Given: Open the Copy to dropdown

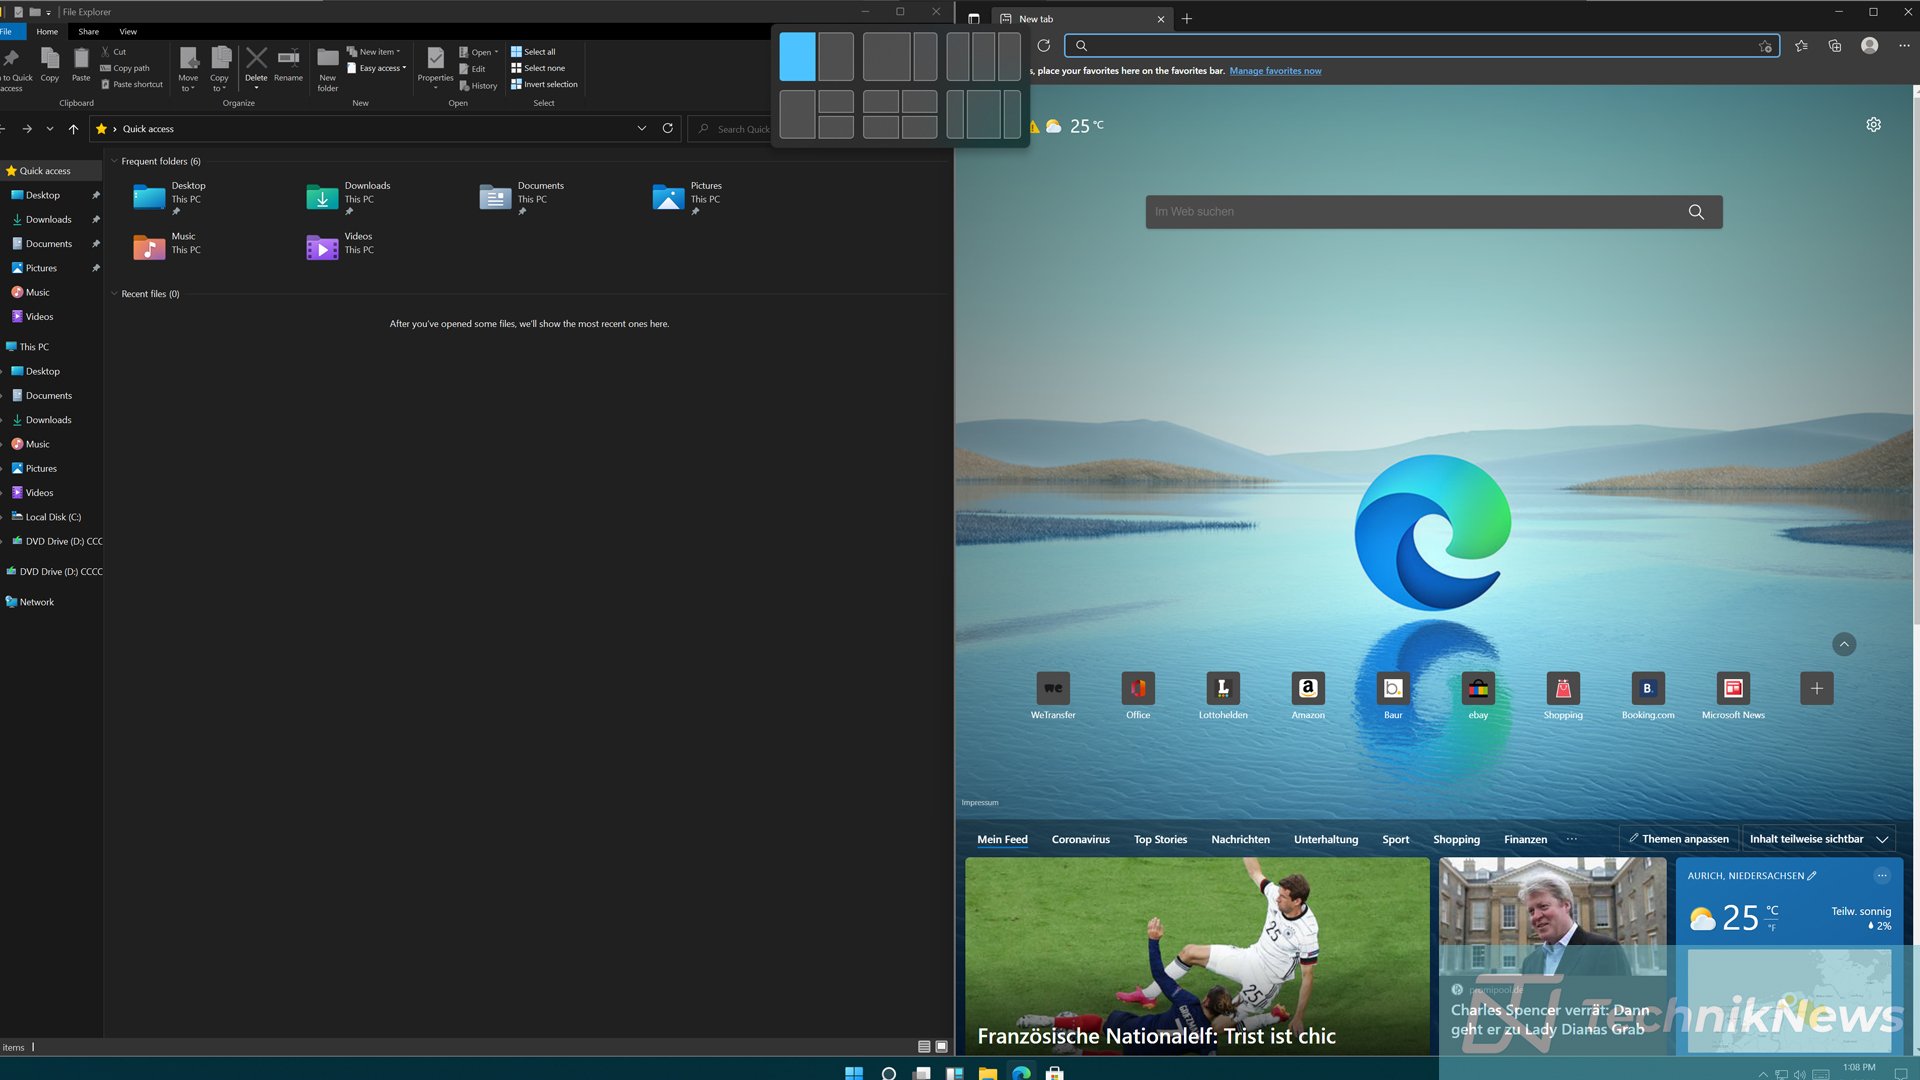Looking at the screenshot, I should 219,69.
